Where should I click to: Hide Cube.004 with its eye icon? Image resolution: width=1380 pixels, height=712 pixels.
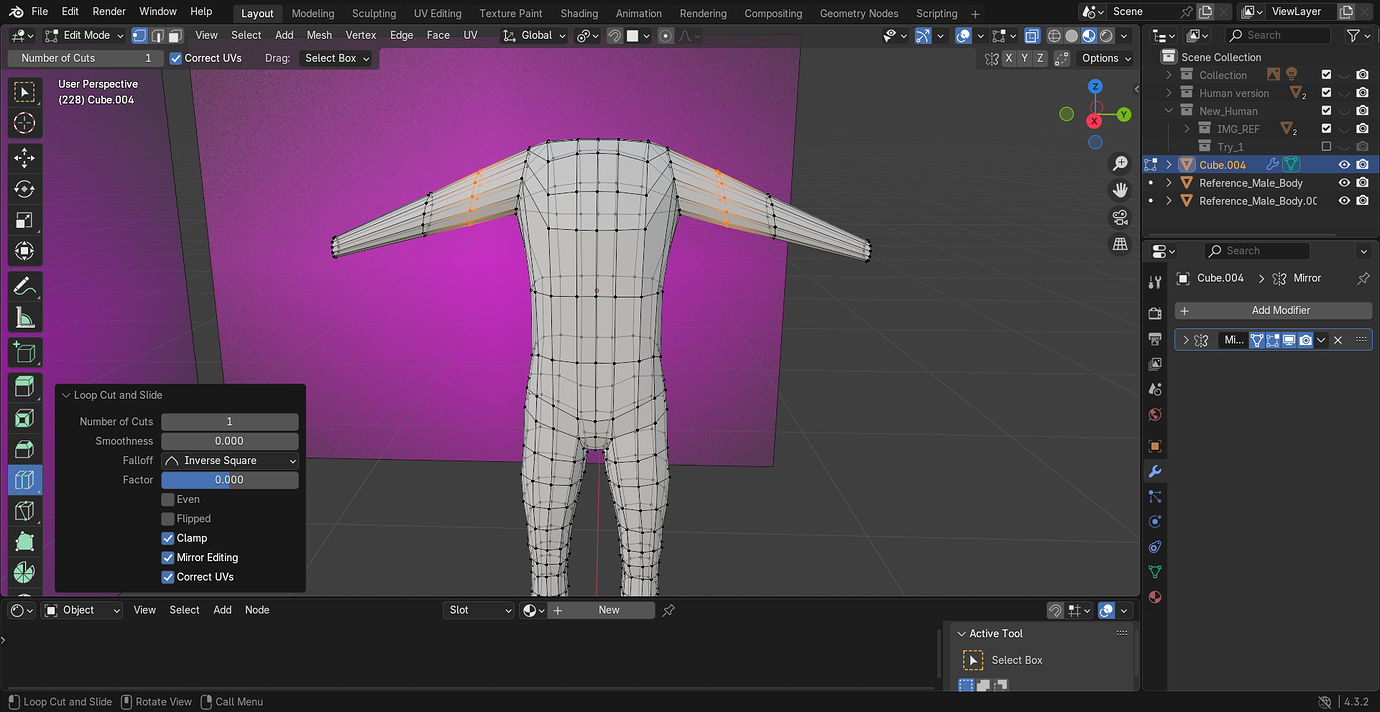point(1344,165)
